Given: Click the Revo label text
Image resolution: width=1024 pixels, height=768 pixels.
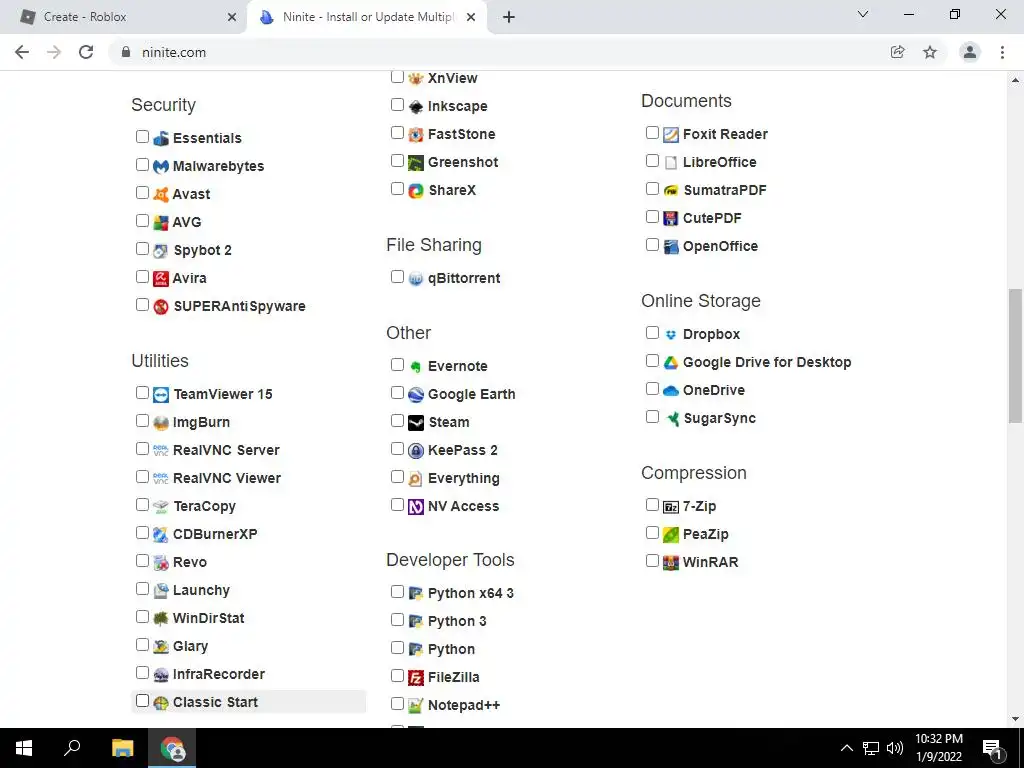Looking at the screenshot, I should [x=190, y=562].
